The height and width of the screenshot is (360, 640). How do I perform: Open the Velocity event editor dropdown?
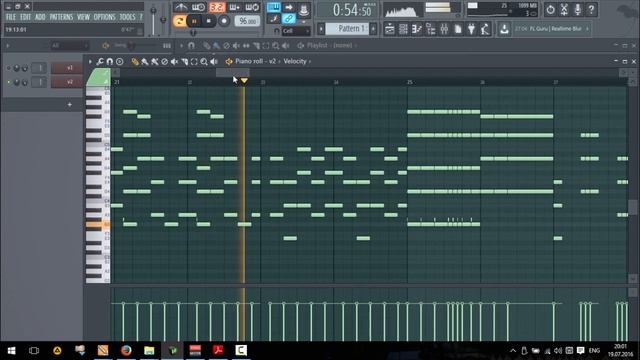[296, 61]
